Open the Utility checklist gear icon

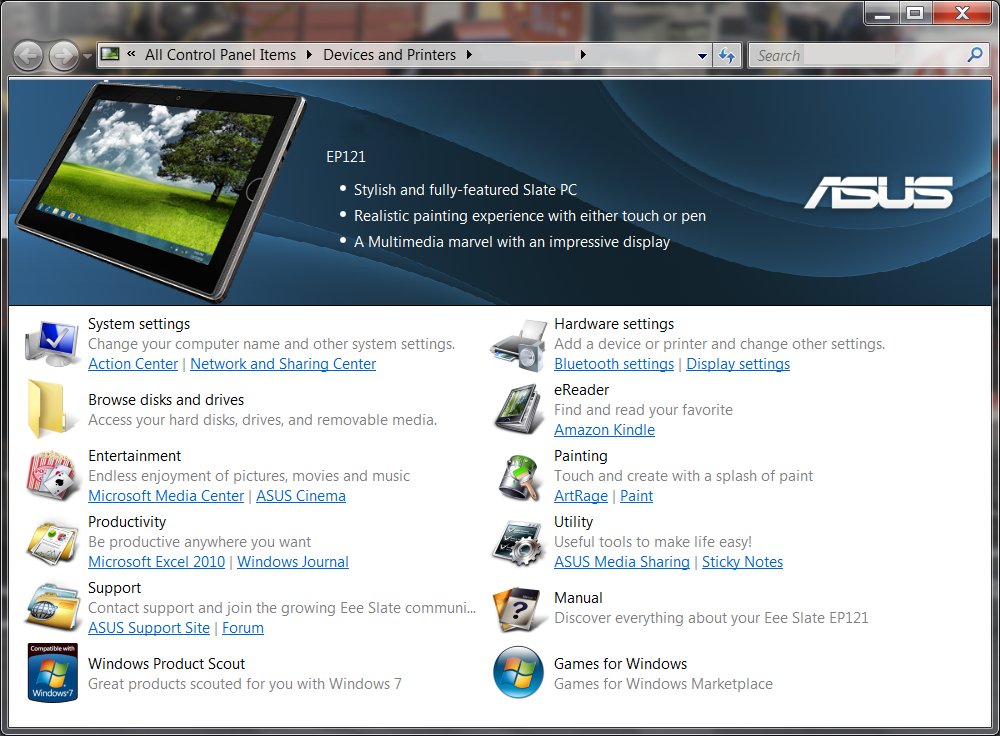click(x=517, y=543)
